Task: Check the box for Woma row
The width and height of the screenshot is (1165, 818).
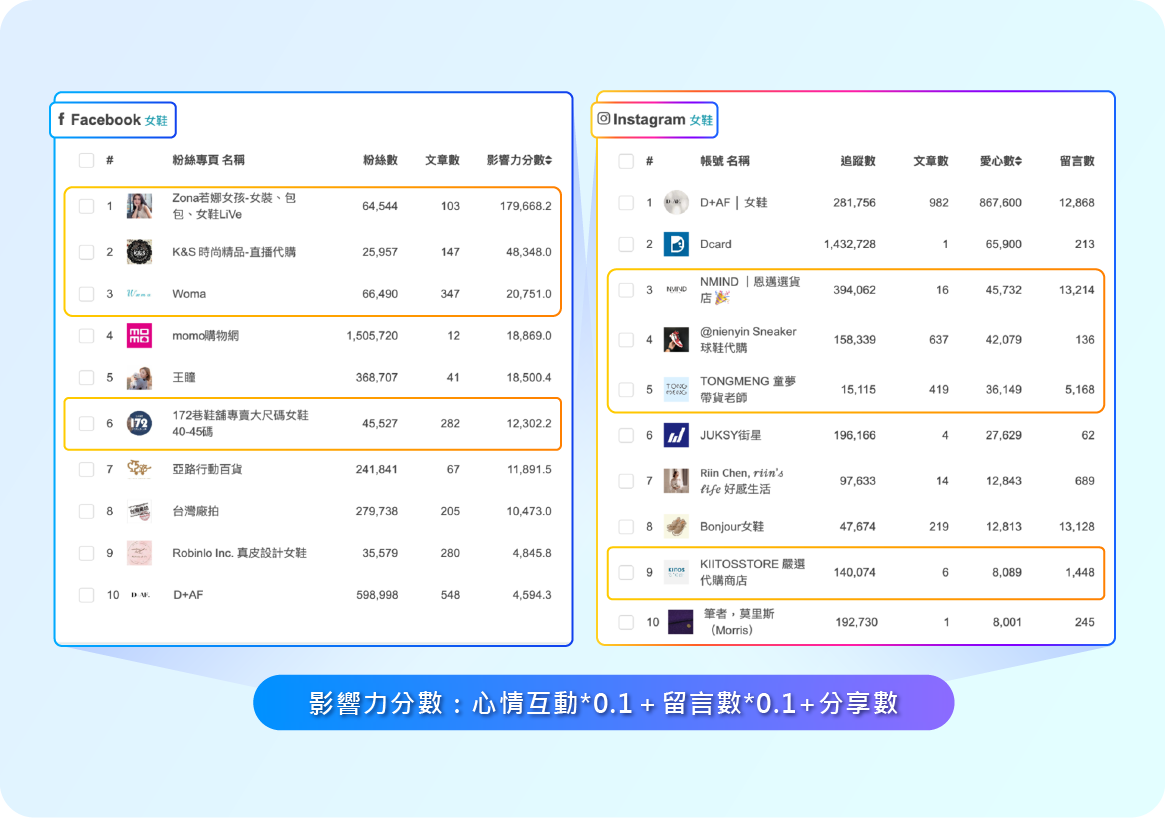Action: click(86, 294)
